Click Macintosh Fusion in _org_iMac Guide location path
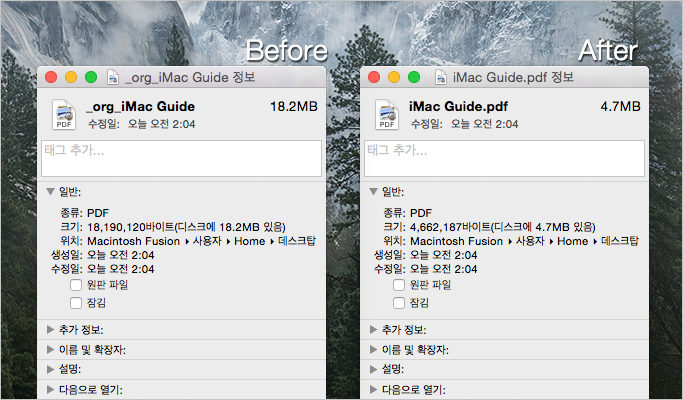 [134, 241]
